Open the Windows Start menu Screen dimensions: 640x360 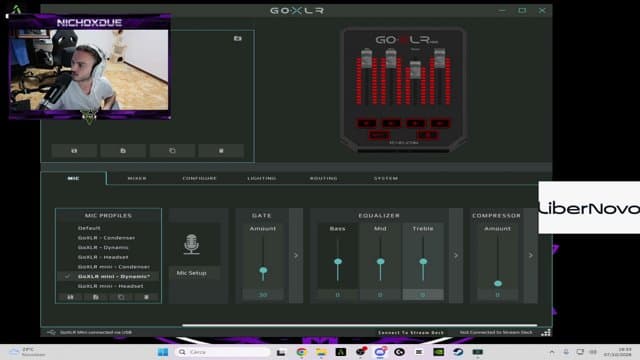click(163, 352)
